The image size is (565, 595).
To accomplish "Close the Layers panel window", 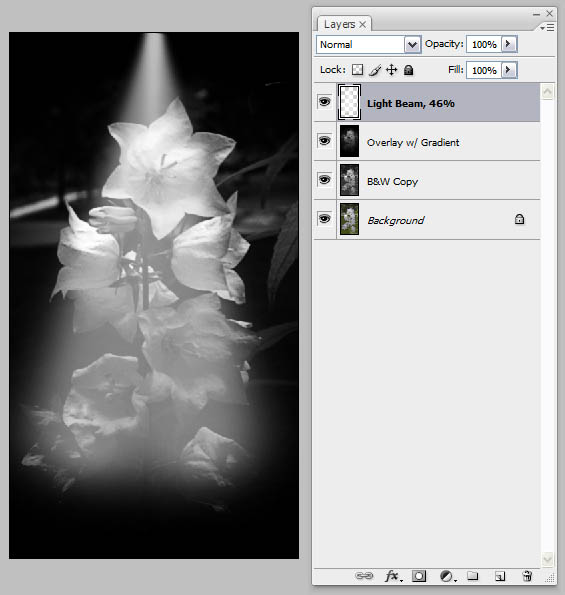I will click(x=549, y=14).
